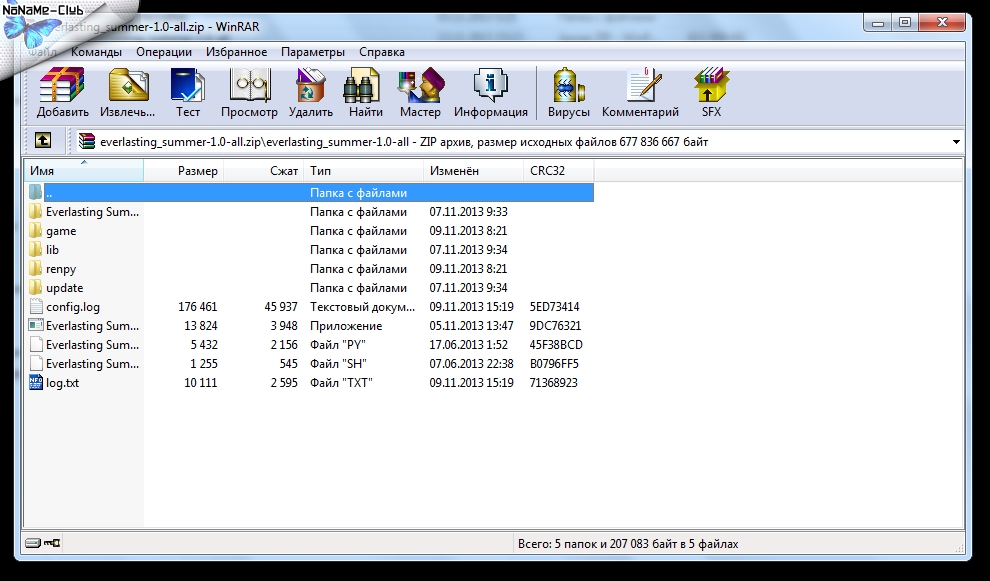Select the log.txt file name
The width and height of the screenshot is (990, 581).
coord(63,383)
